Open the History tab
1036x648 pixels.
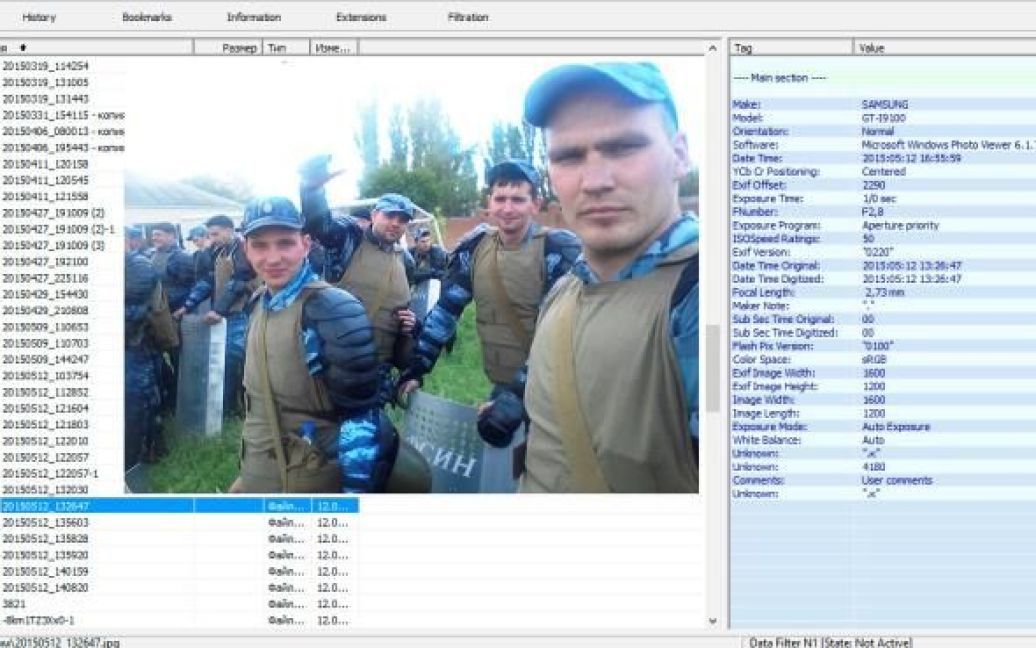(x=39, y=17)
